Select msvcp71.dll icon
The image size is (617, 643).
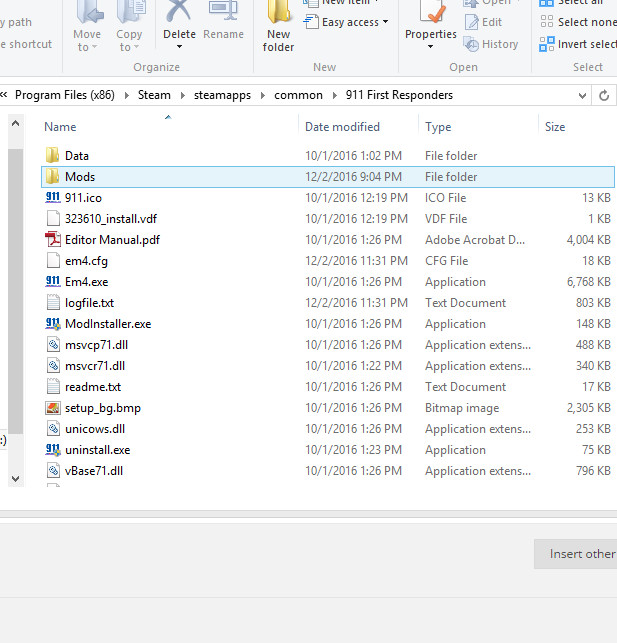[53, 344]
